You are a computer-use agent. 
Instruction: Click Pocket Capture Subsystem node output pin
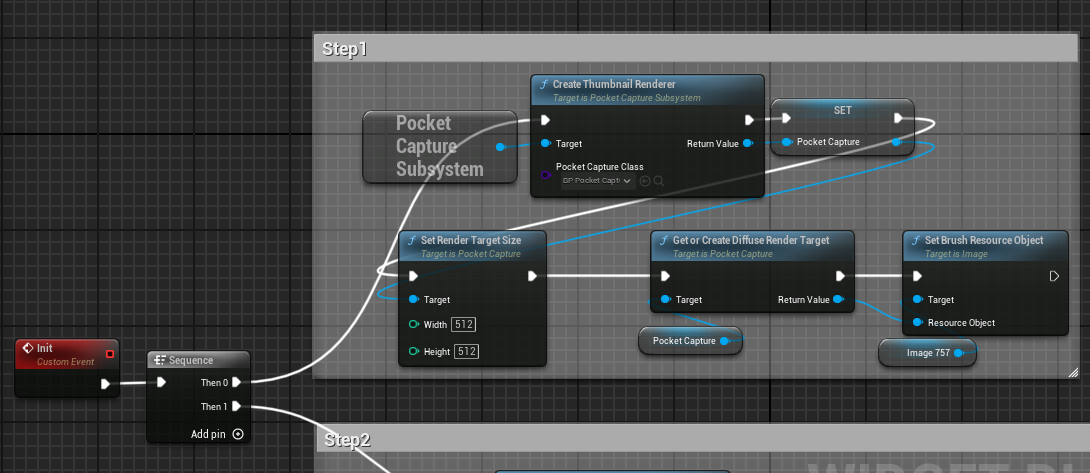point(500,147)
